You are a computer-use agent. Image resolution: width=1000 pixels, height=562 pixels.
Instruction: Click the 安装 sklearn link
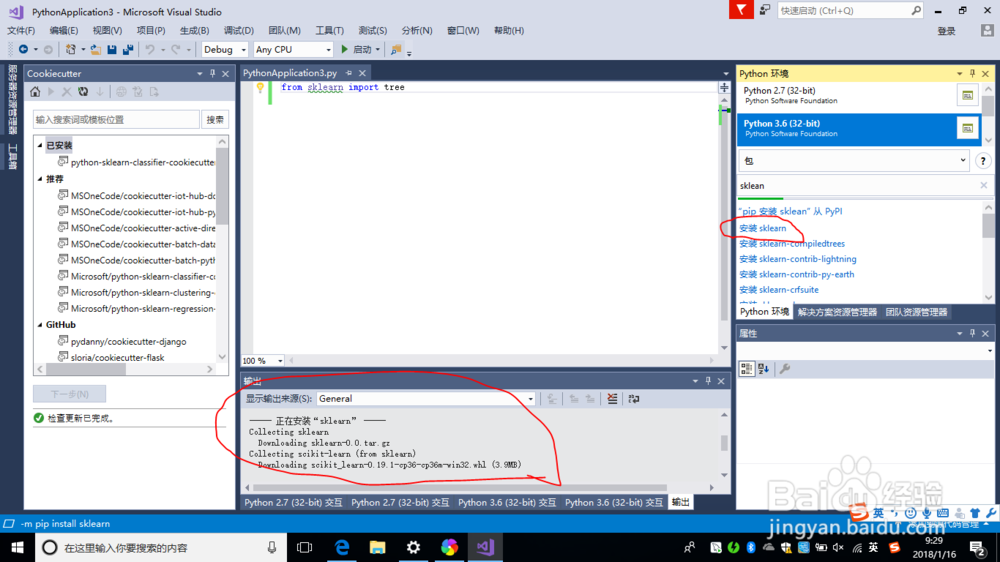763,228
